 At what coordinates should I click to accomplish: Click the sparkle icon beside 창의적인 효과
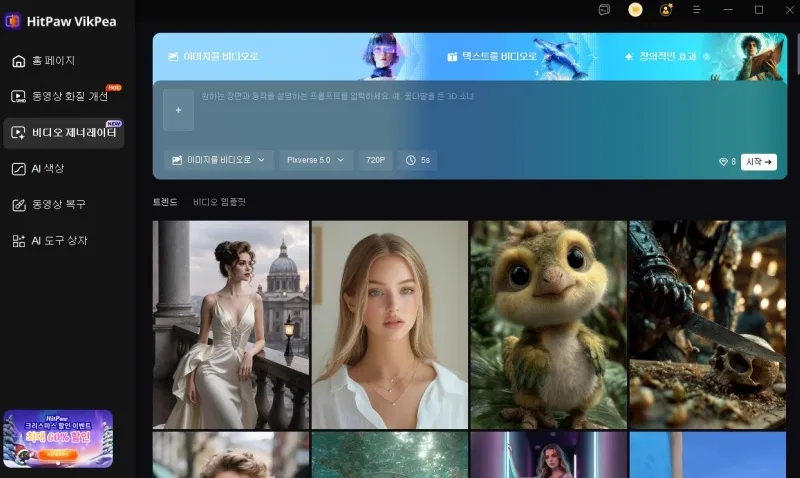pos(629,57)
